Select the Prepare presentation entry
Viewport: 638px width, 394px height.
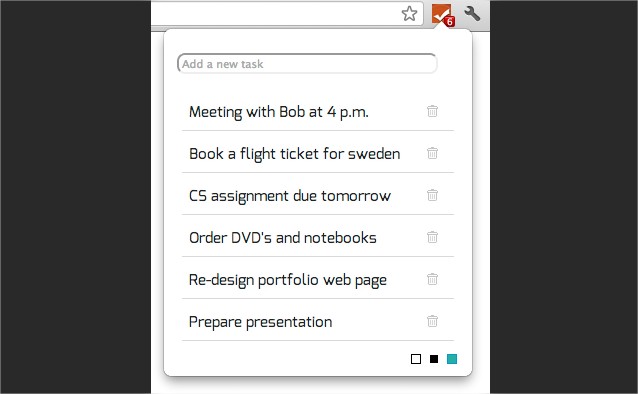point(260,322)
